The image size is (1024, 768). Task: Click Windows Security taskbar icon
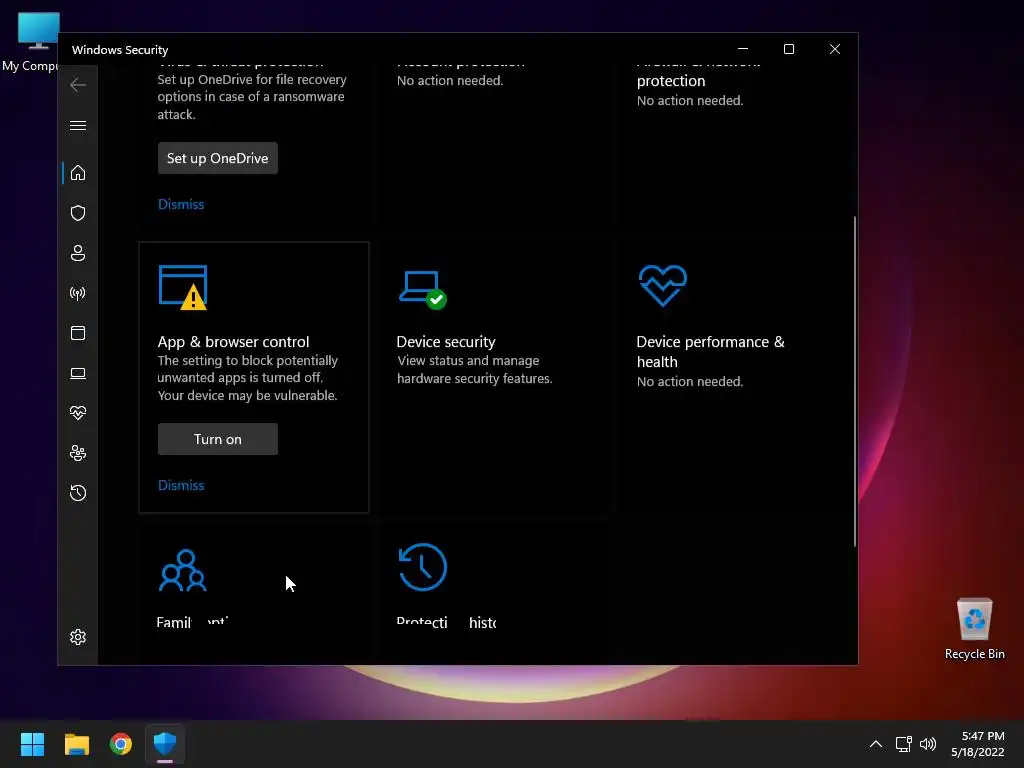pyautogui.click(x=165, y=744)
